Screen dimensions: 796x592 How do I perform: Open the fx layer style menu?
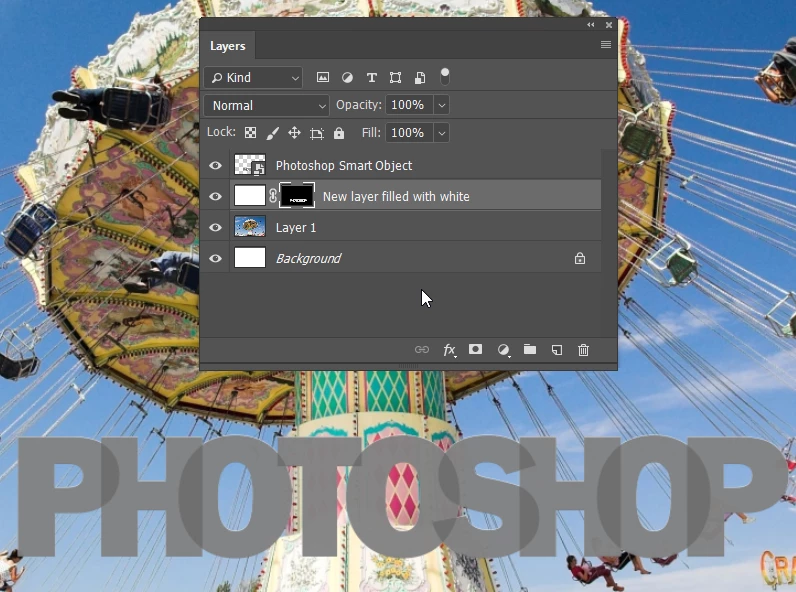pos(449,350)
